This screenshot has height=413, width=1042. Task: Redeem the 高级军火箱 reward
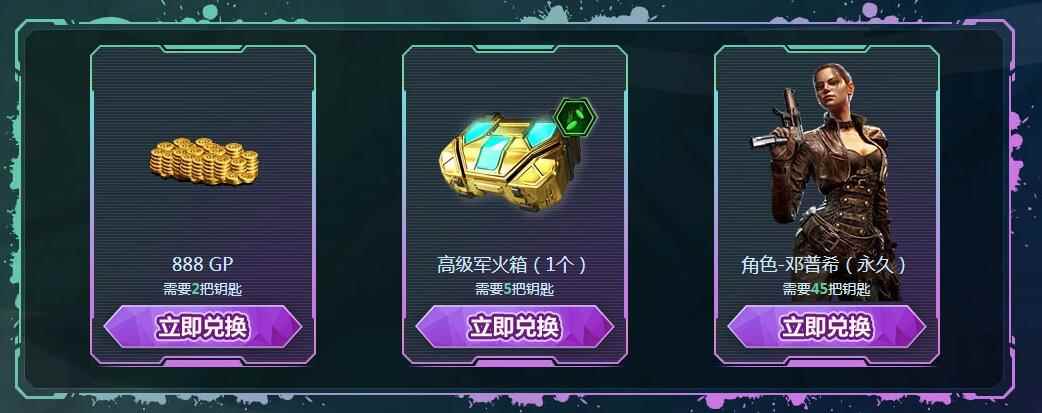pyautogui.click(x=514, y=327)
